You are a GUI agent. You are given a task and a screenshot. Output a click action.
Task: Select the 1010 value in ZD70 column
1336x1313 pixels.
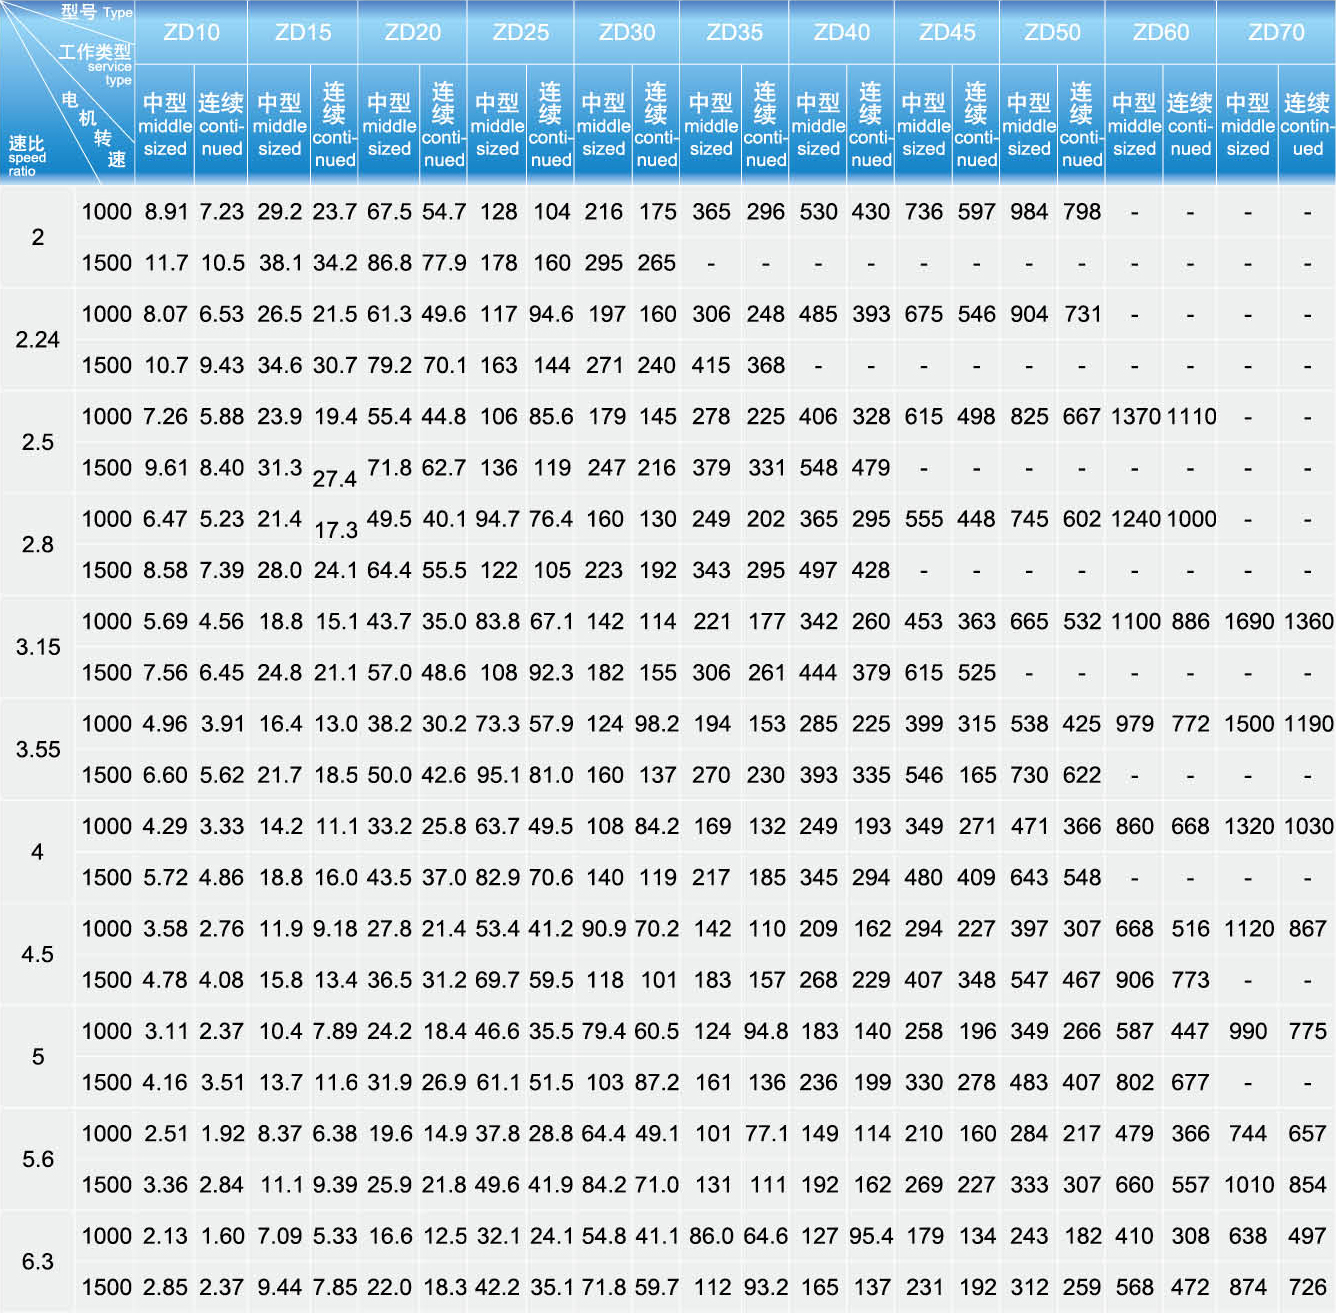[x=1249, y=1185]
